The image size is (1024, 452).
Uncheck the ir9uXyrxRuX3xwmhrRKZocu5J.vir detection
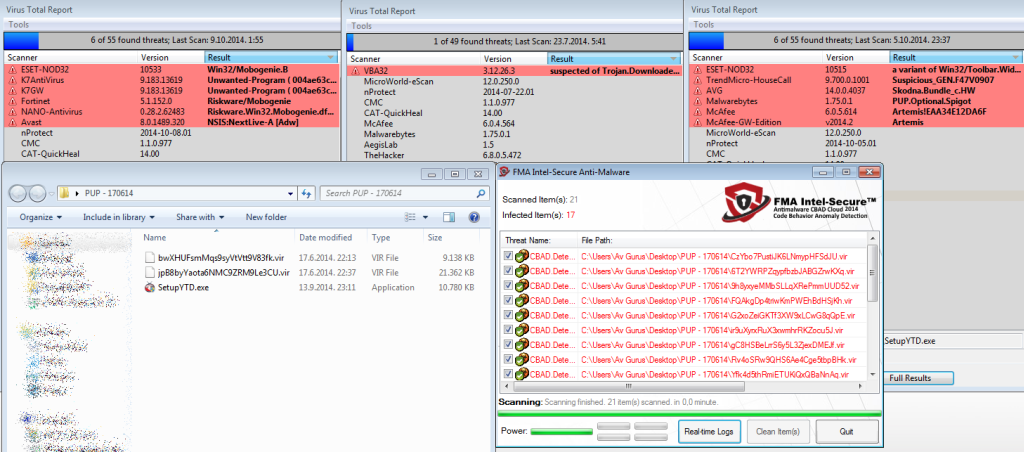point(509,330)
